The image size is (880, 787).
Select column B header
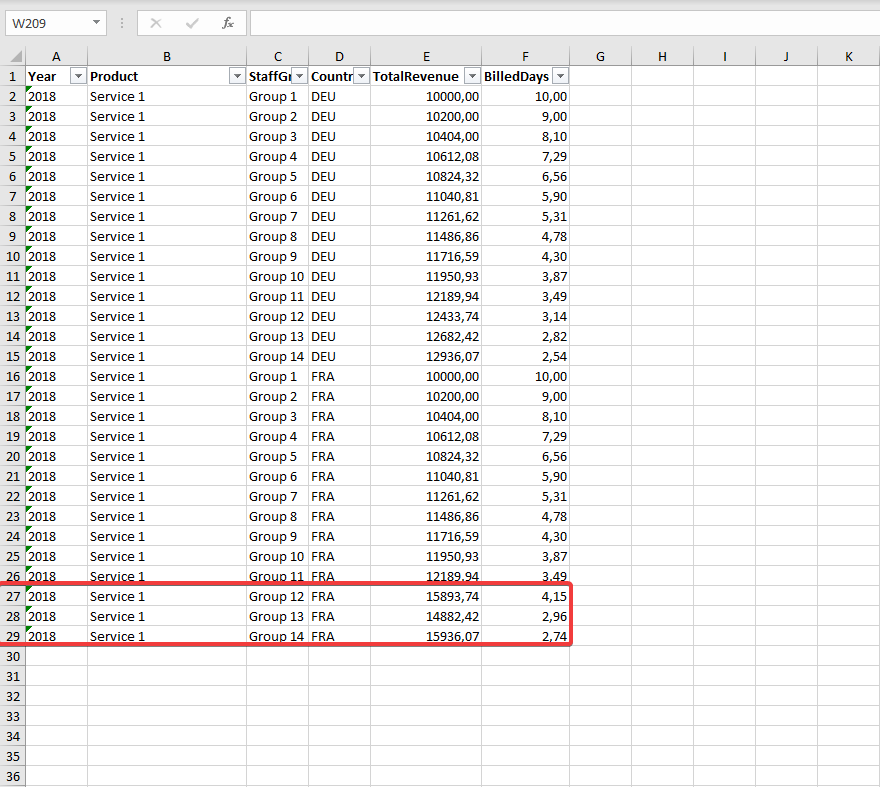pos(166,57)
